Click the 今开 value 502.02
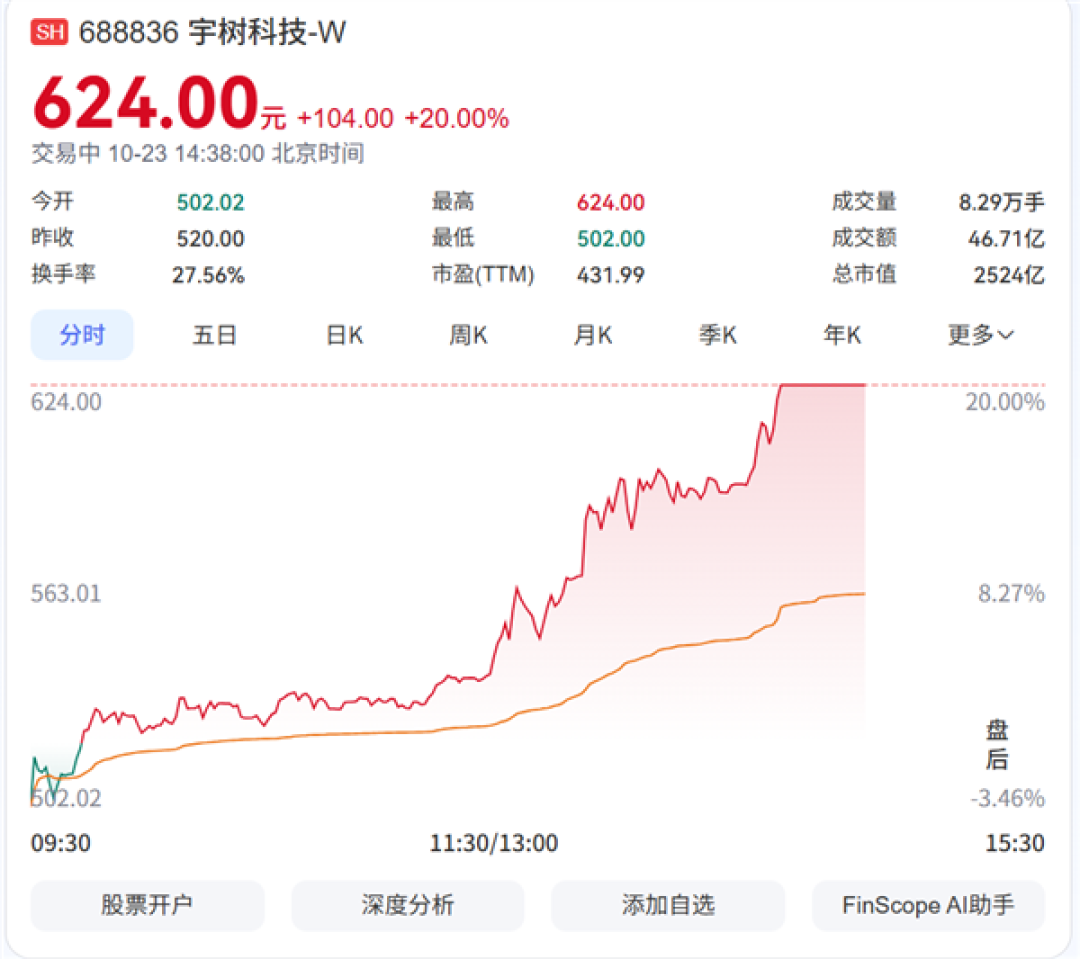Screen dimensions: 1080x959 (211, 203)
